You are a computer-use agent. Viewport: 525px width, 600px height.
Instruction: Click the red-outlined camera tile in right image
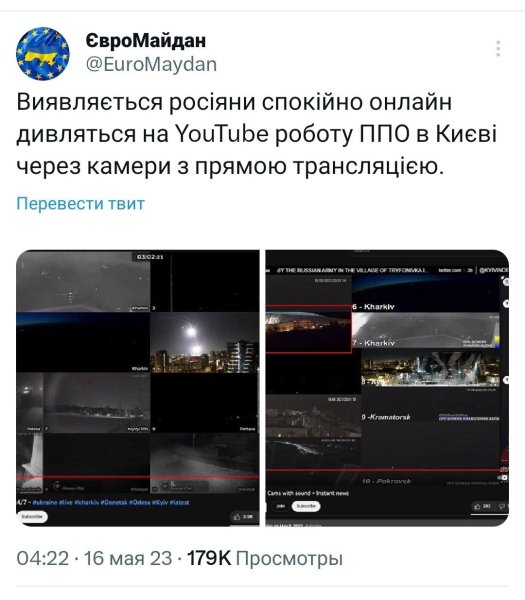tap(309, 329)
